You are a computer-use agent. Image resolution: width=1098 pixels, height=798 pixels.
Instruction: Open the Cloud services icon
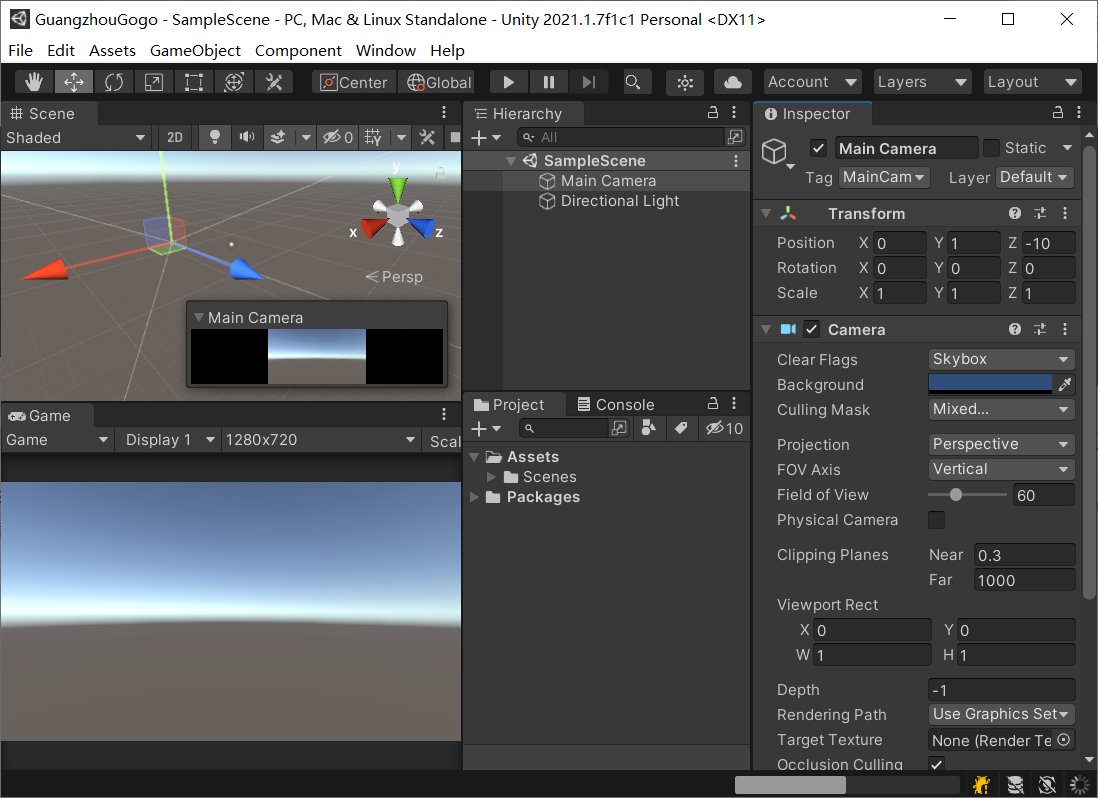[x=732, y=82]
